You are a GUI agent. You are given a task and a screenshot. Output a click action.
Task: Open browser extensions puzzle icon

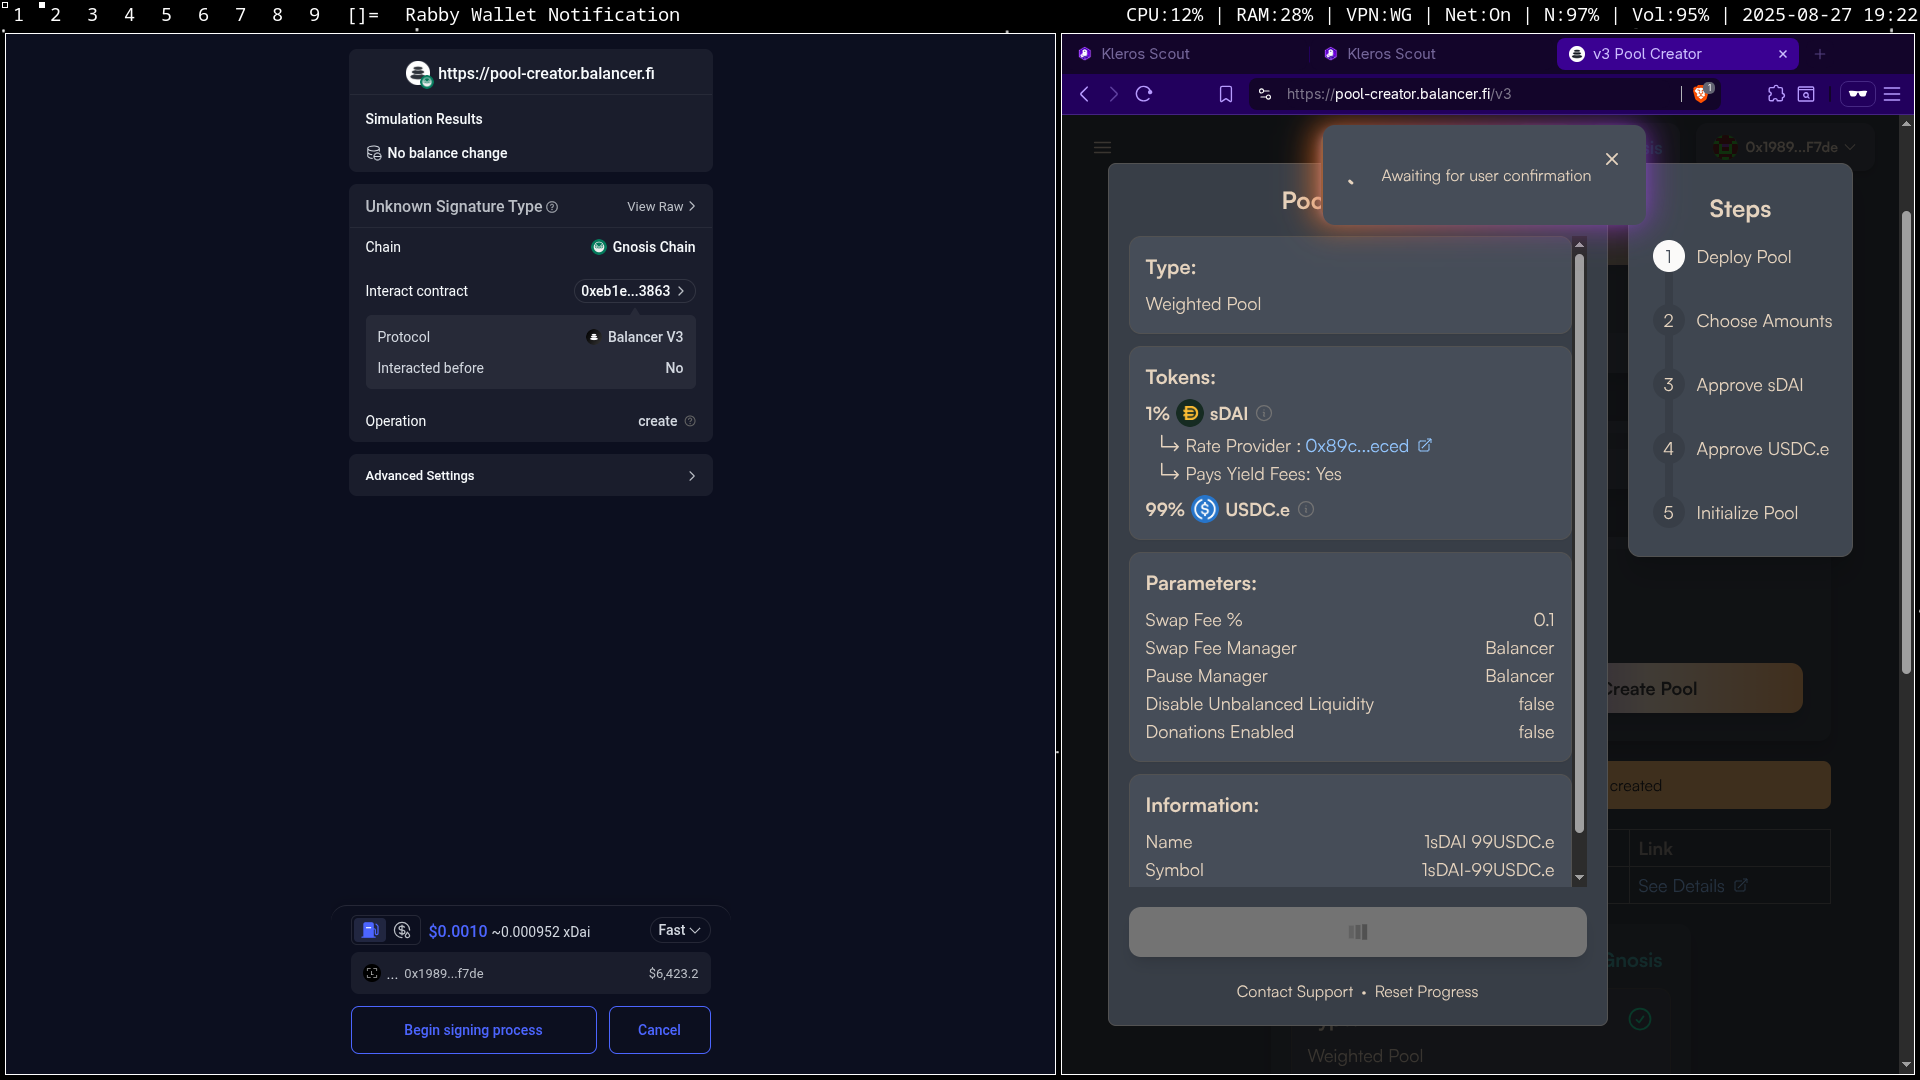1776,94
